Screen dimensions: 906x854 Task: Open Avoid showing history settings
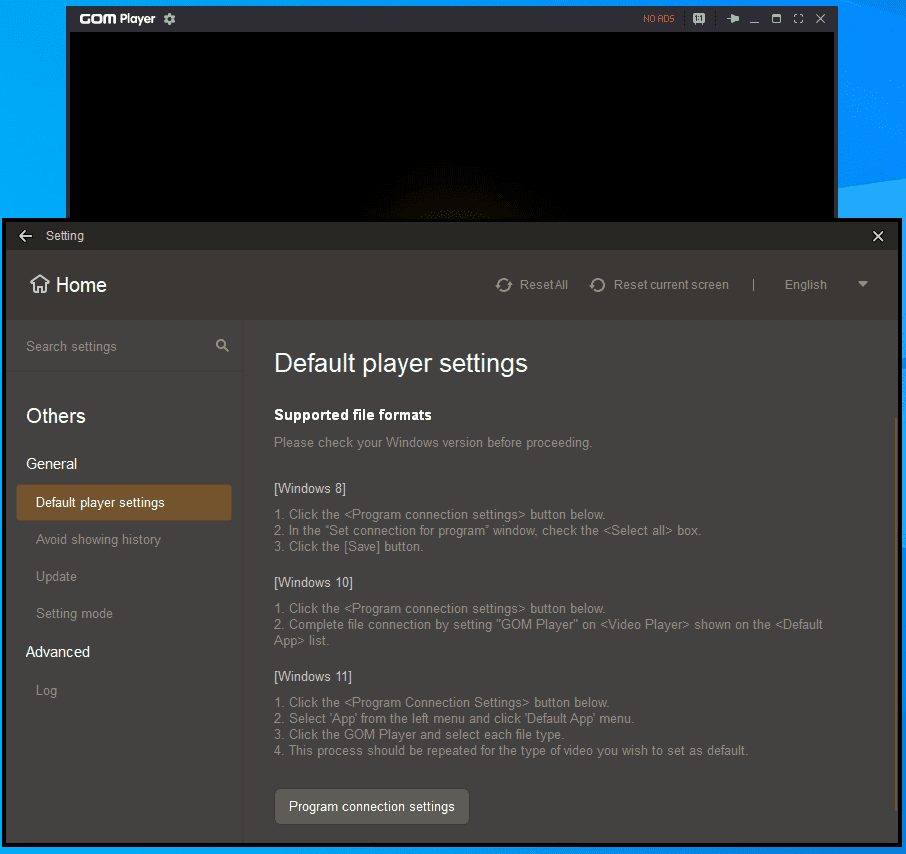click(98, 540)
